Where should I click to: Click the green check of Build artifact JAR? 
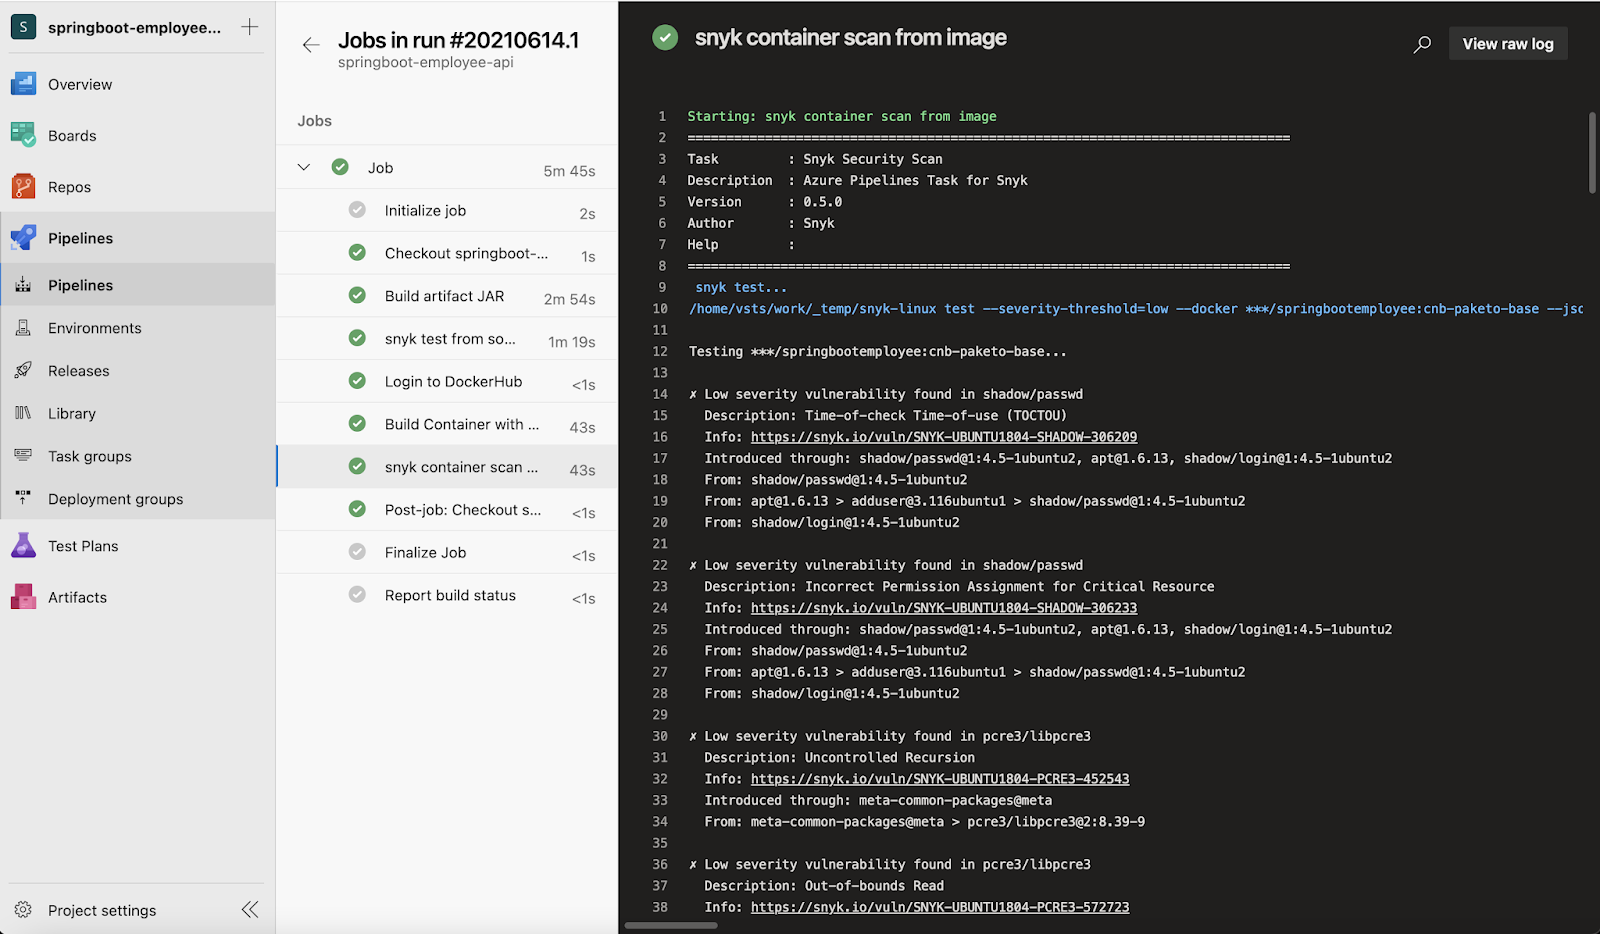click(357, 295)
